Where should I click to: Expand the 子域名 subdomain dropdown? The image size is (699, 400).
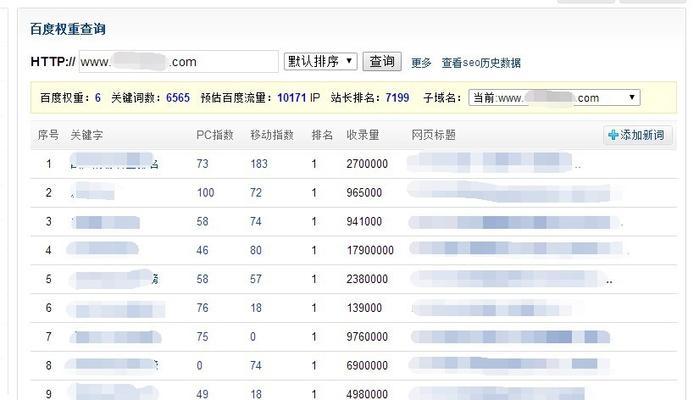[554, 98]
